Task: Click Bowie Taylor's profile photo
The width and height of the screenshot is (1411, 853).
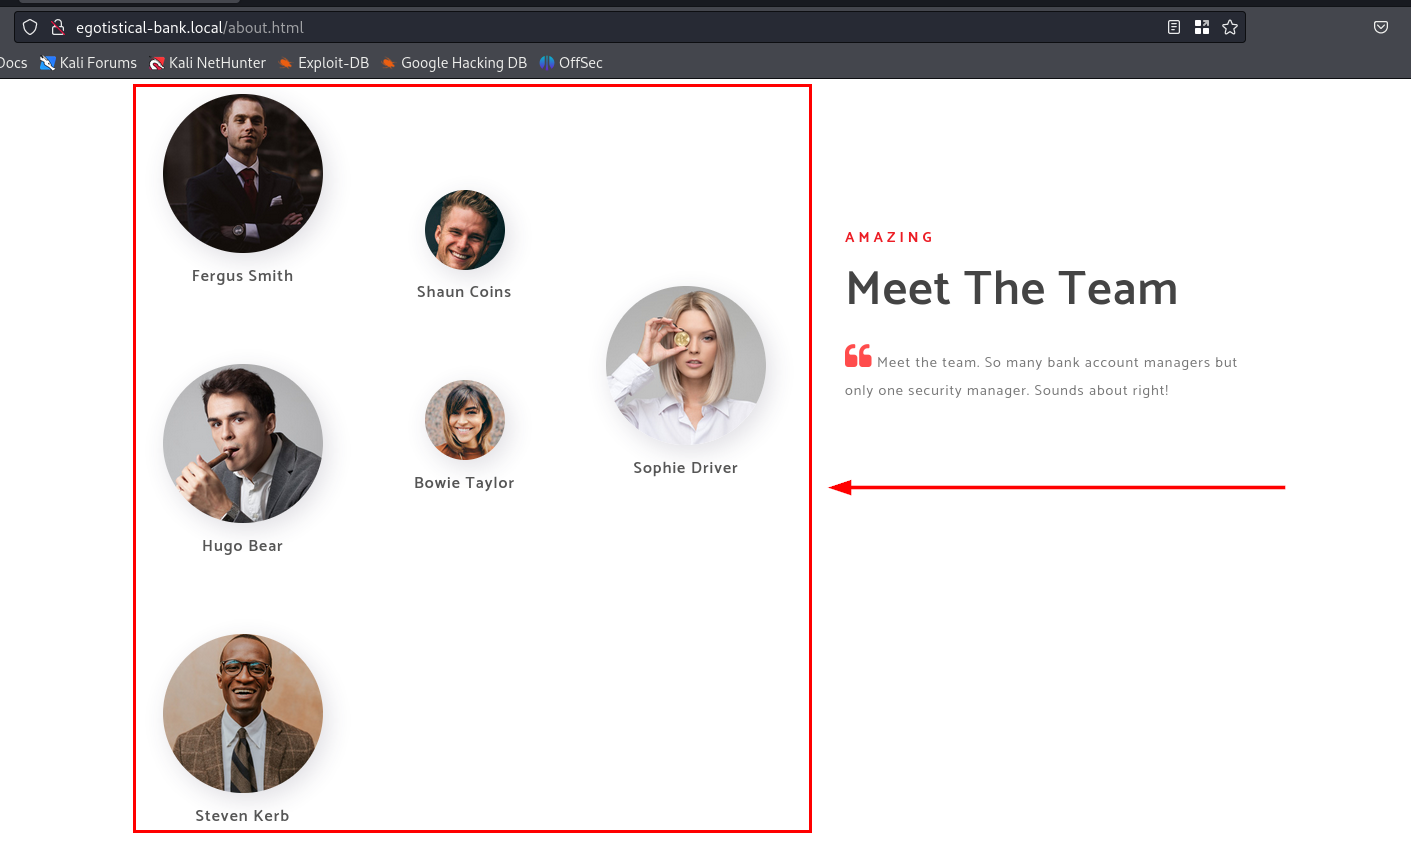Action: pos(465,420)
